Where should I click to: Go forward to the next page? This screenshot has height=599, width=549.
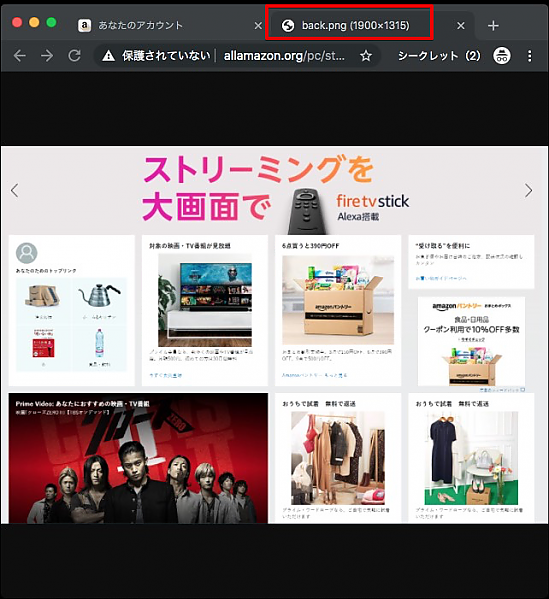47,56
